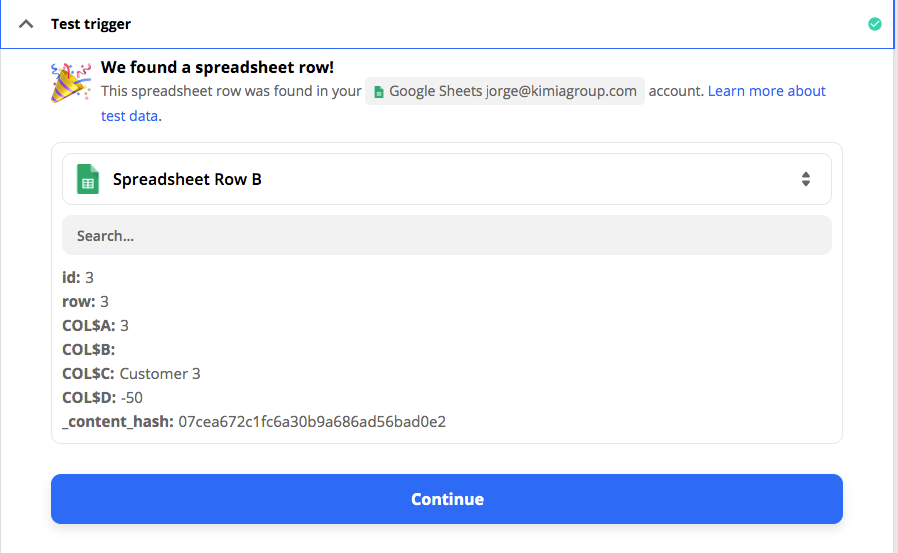This screenshot has height=553, width=898.
Task: Click the We found a spreadsheet row heading
Action: tap(217, 68)
